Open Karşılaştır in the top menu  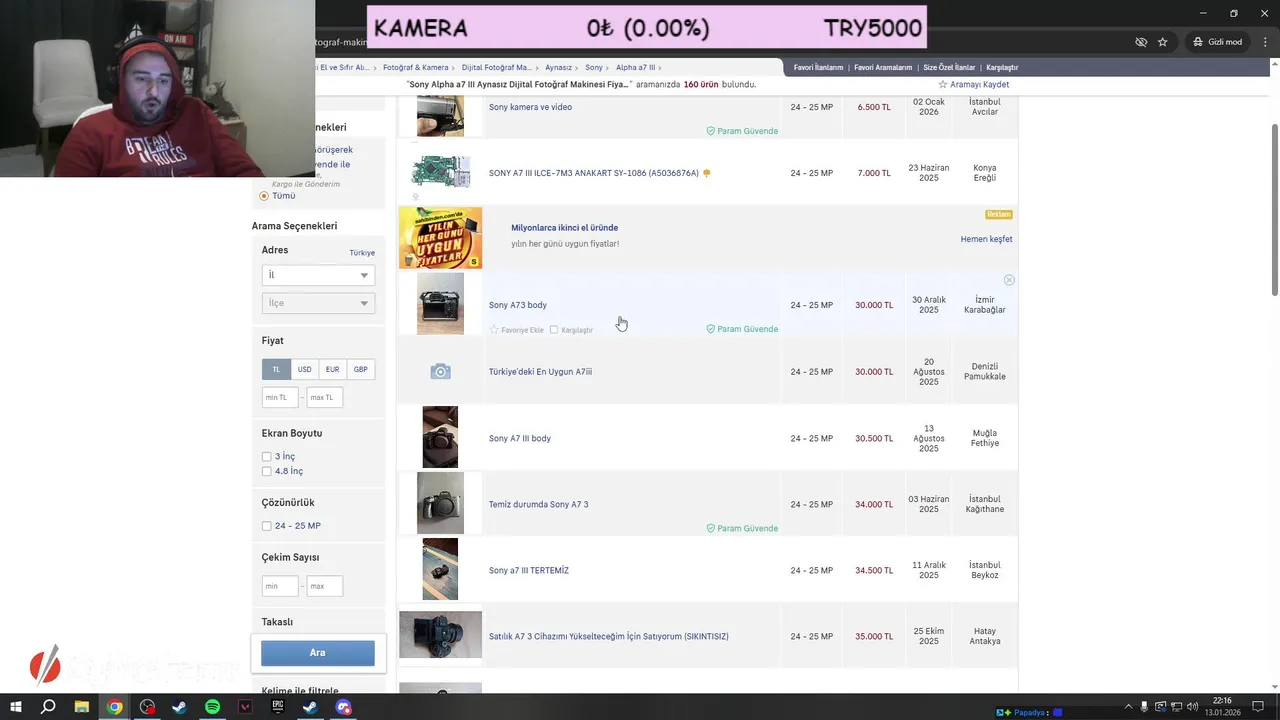pos(1002,68)
